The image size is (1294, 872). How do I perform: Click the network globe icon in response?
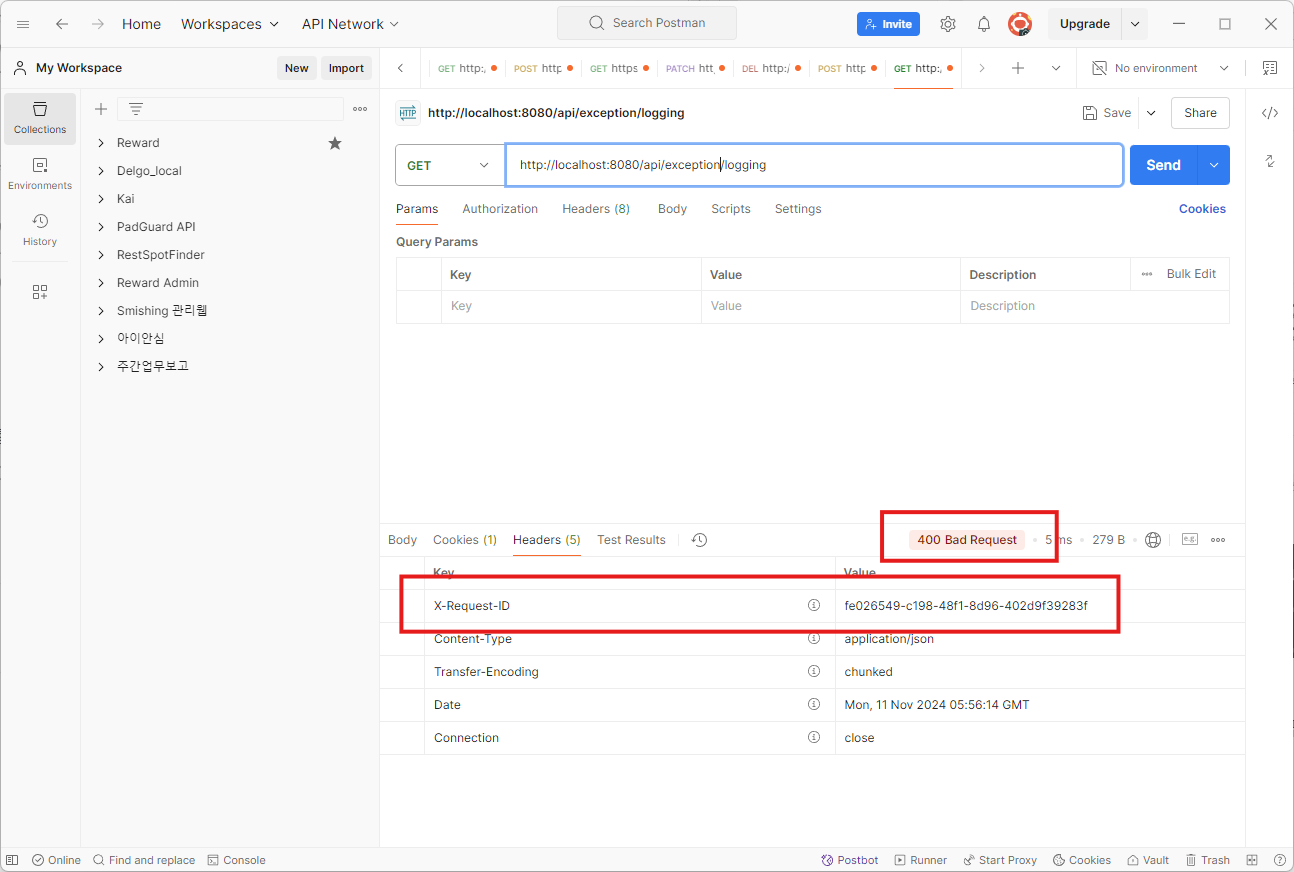1153,540
